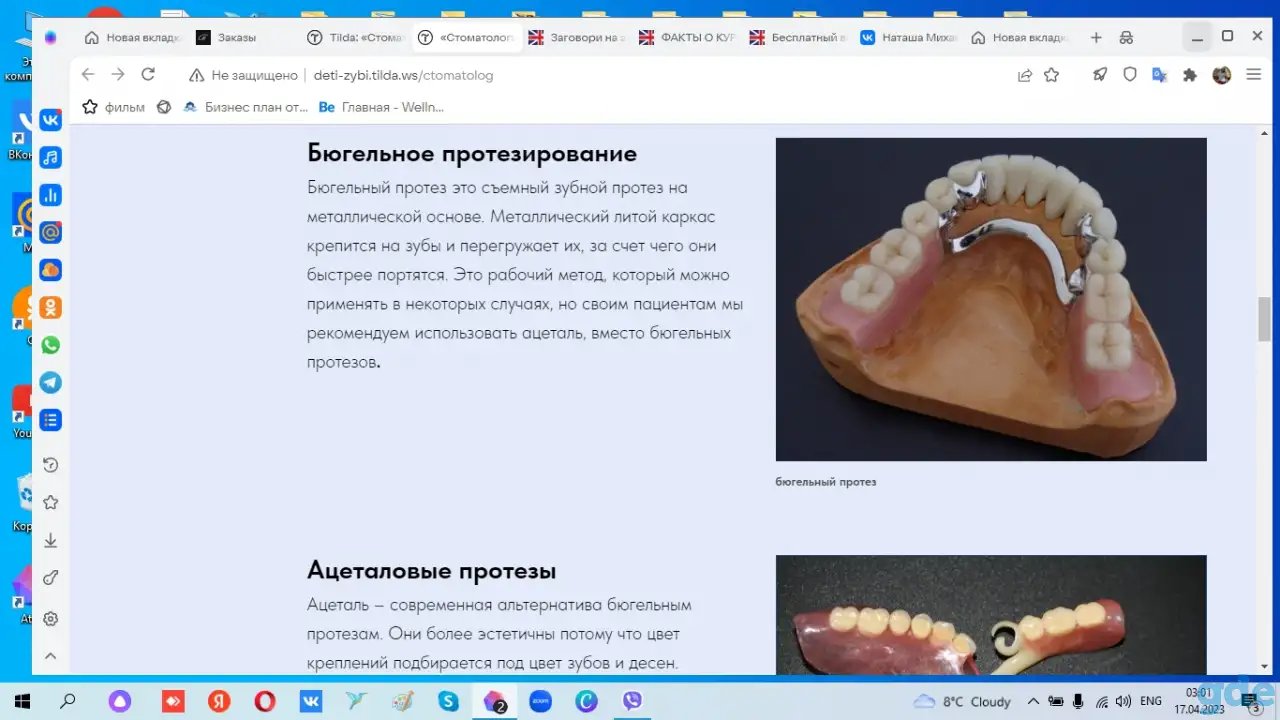Open browsing history in the sidebar

pos(50,465)
